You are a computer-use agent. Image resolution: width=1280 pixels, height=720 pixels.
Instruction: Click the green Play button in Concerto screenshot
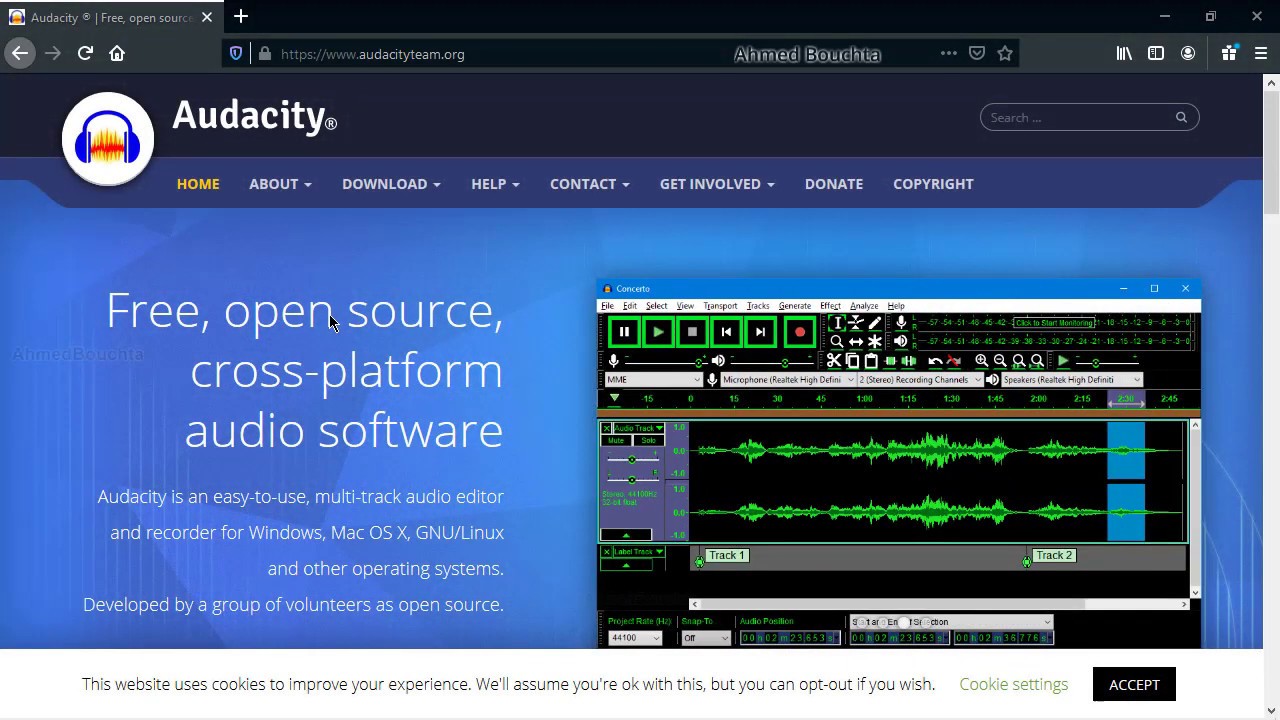(x=658, y=332)
